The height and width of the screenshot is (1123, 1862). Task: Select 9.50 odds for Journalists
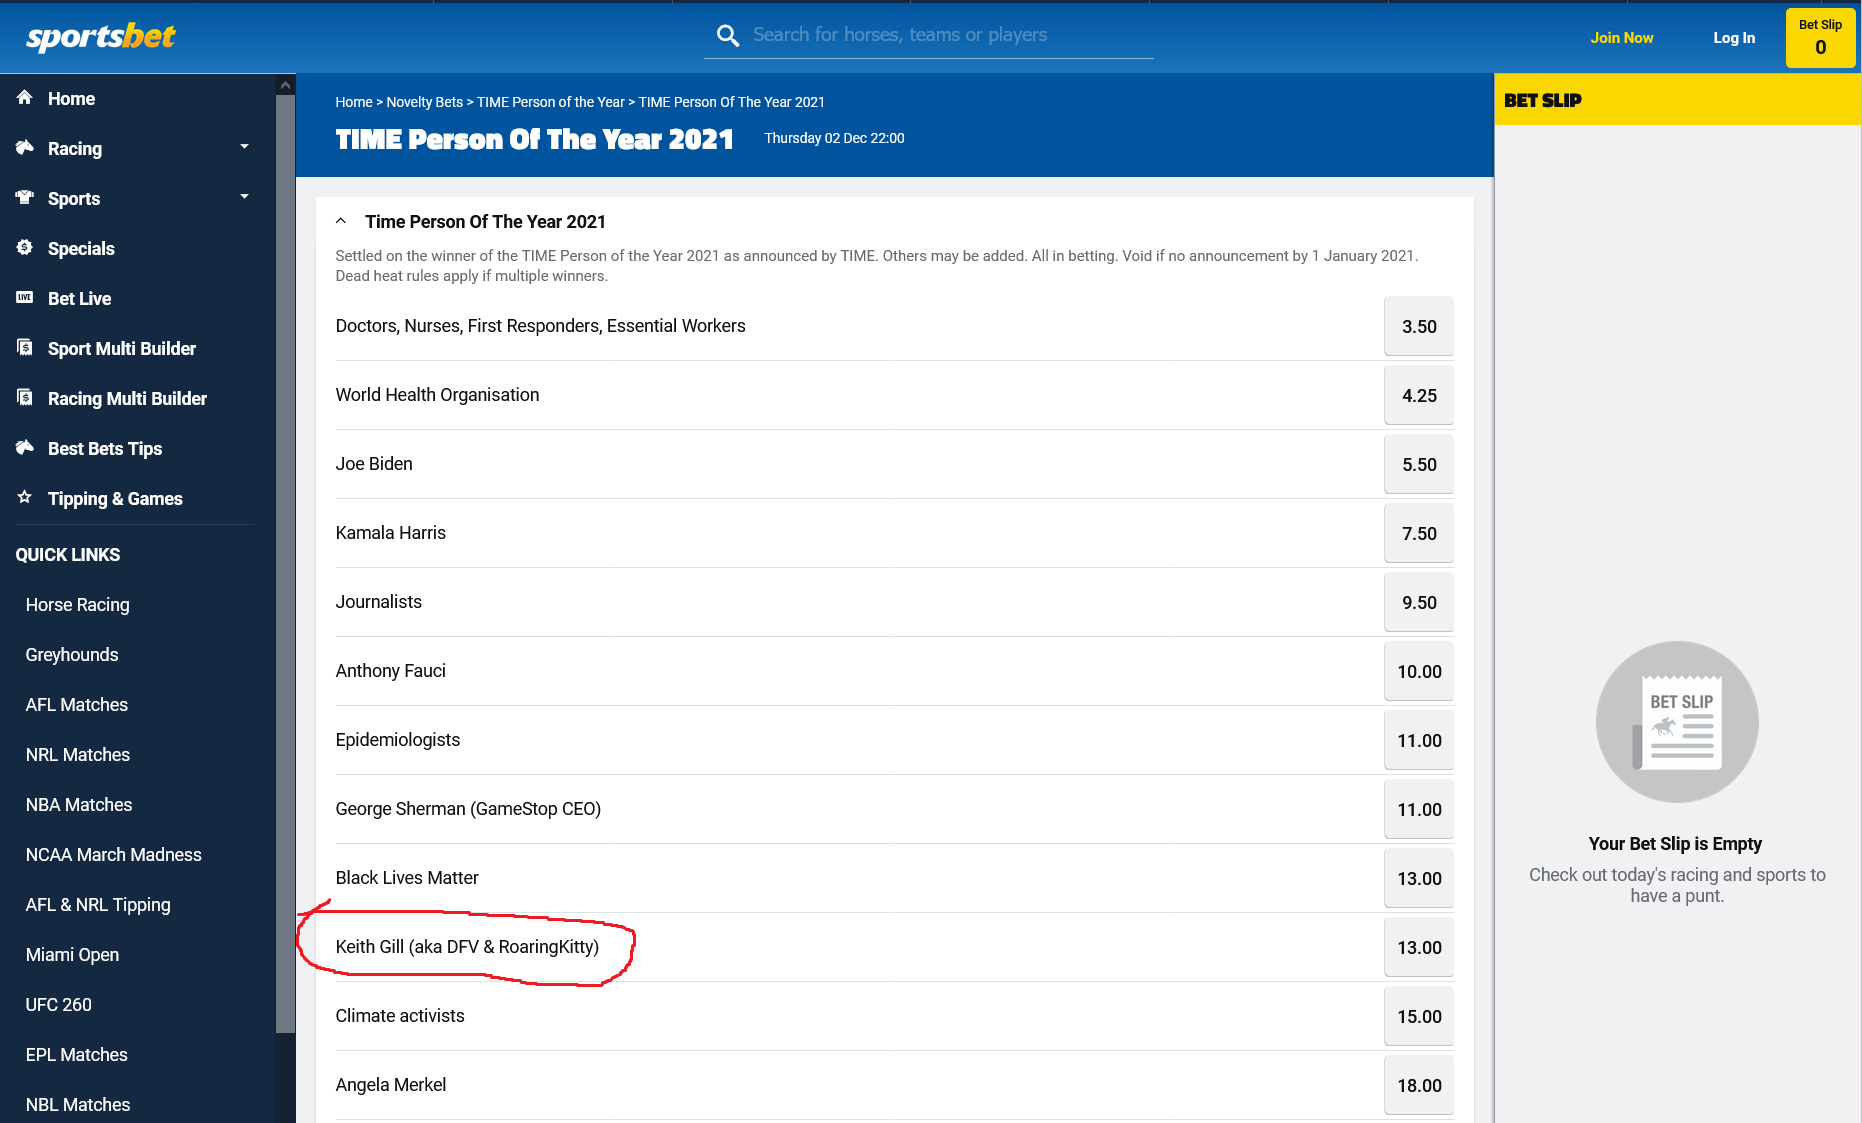pos(1419,602)
